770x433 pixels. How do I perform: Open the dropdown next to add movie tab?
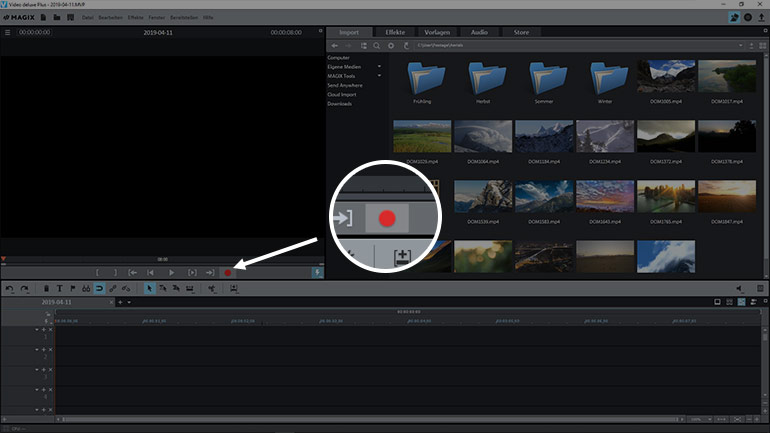(x=129, y=302)
